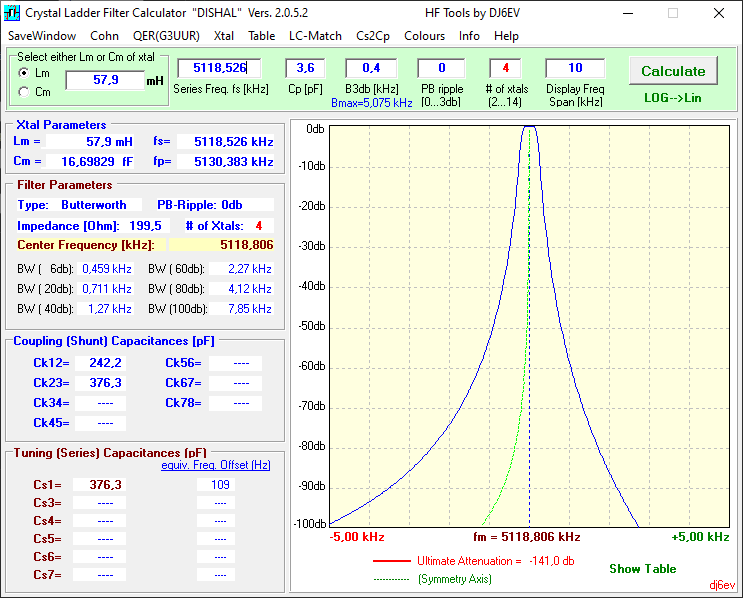Click the DISHAL app icon in title bar

pos(12,13)
